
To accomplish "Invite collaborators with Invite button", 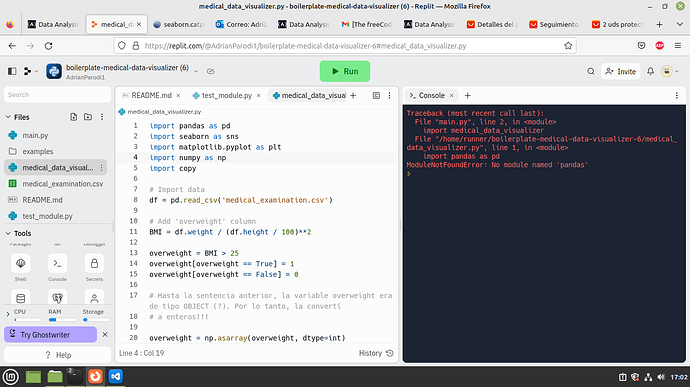I will point(620,71).
